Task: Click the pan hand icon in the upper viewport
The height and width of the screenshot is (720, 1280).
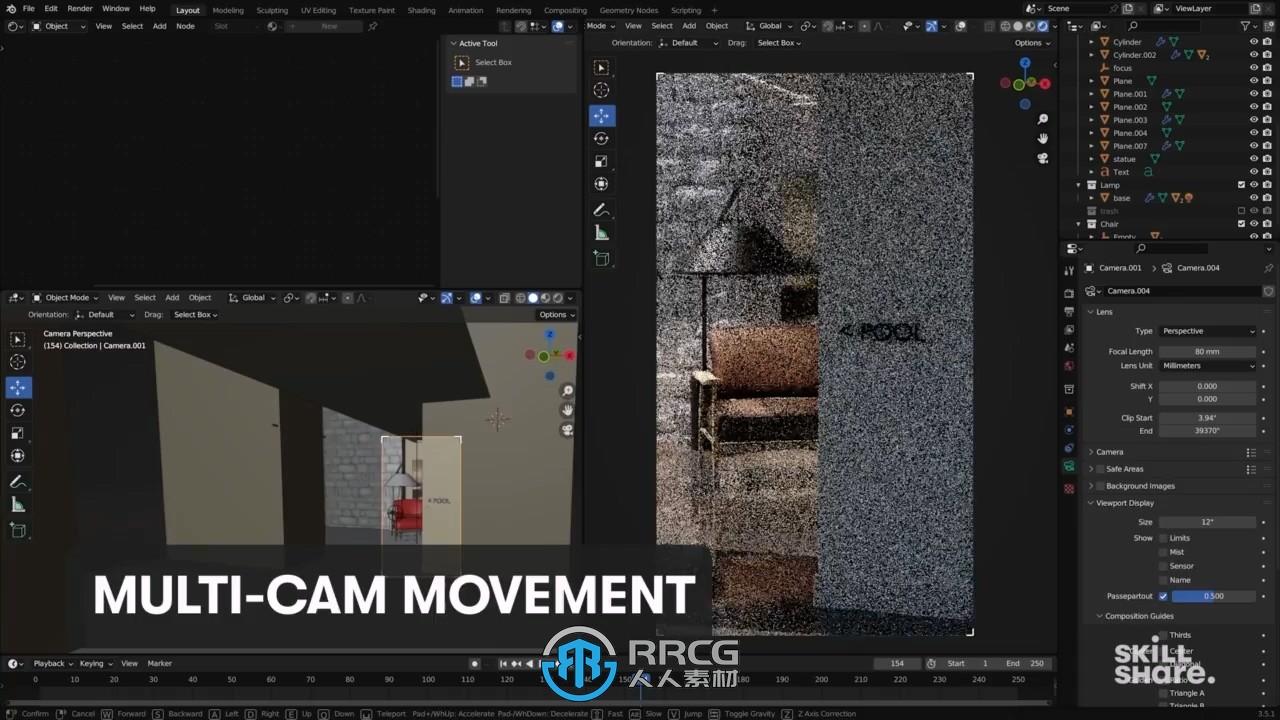Action: tap(1042, 138)
